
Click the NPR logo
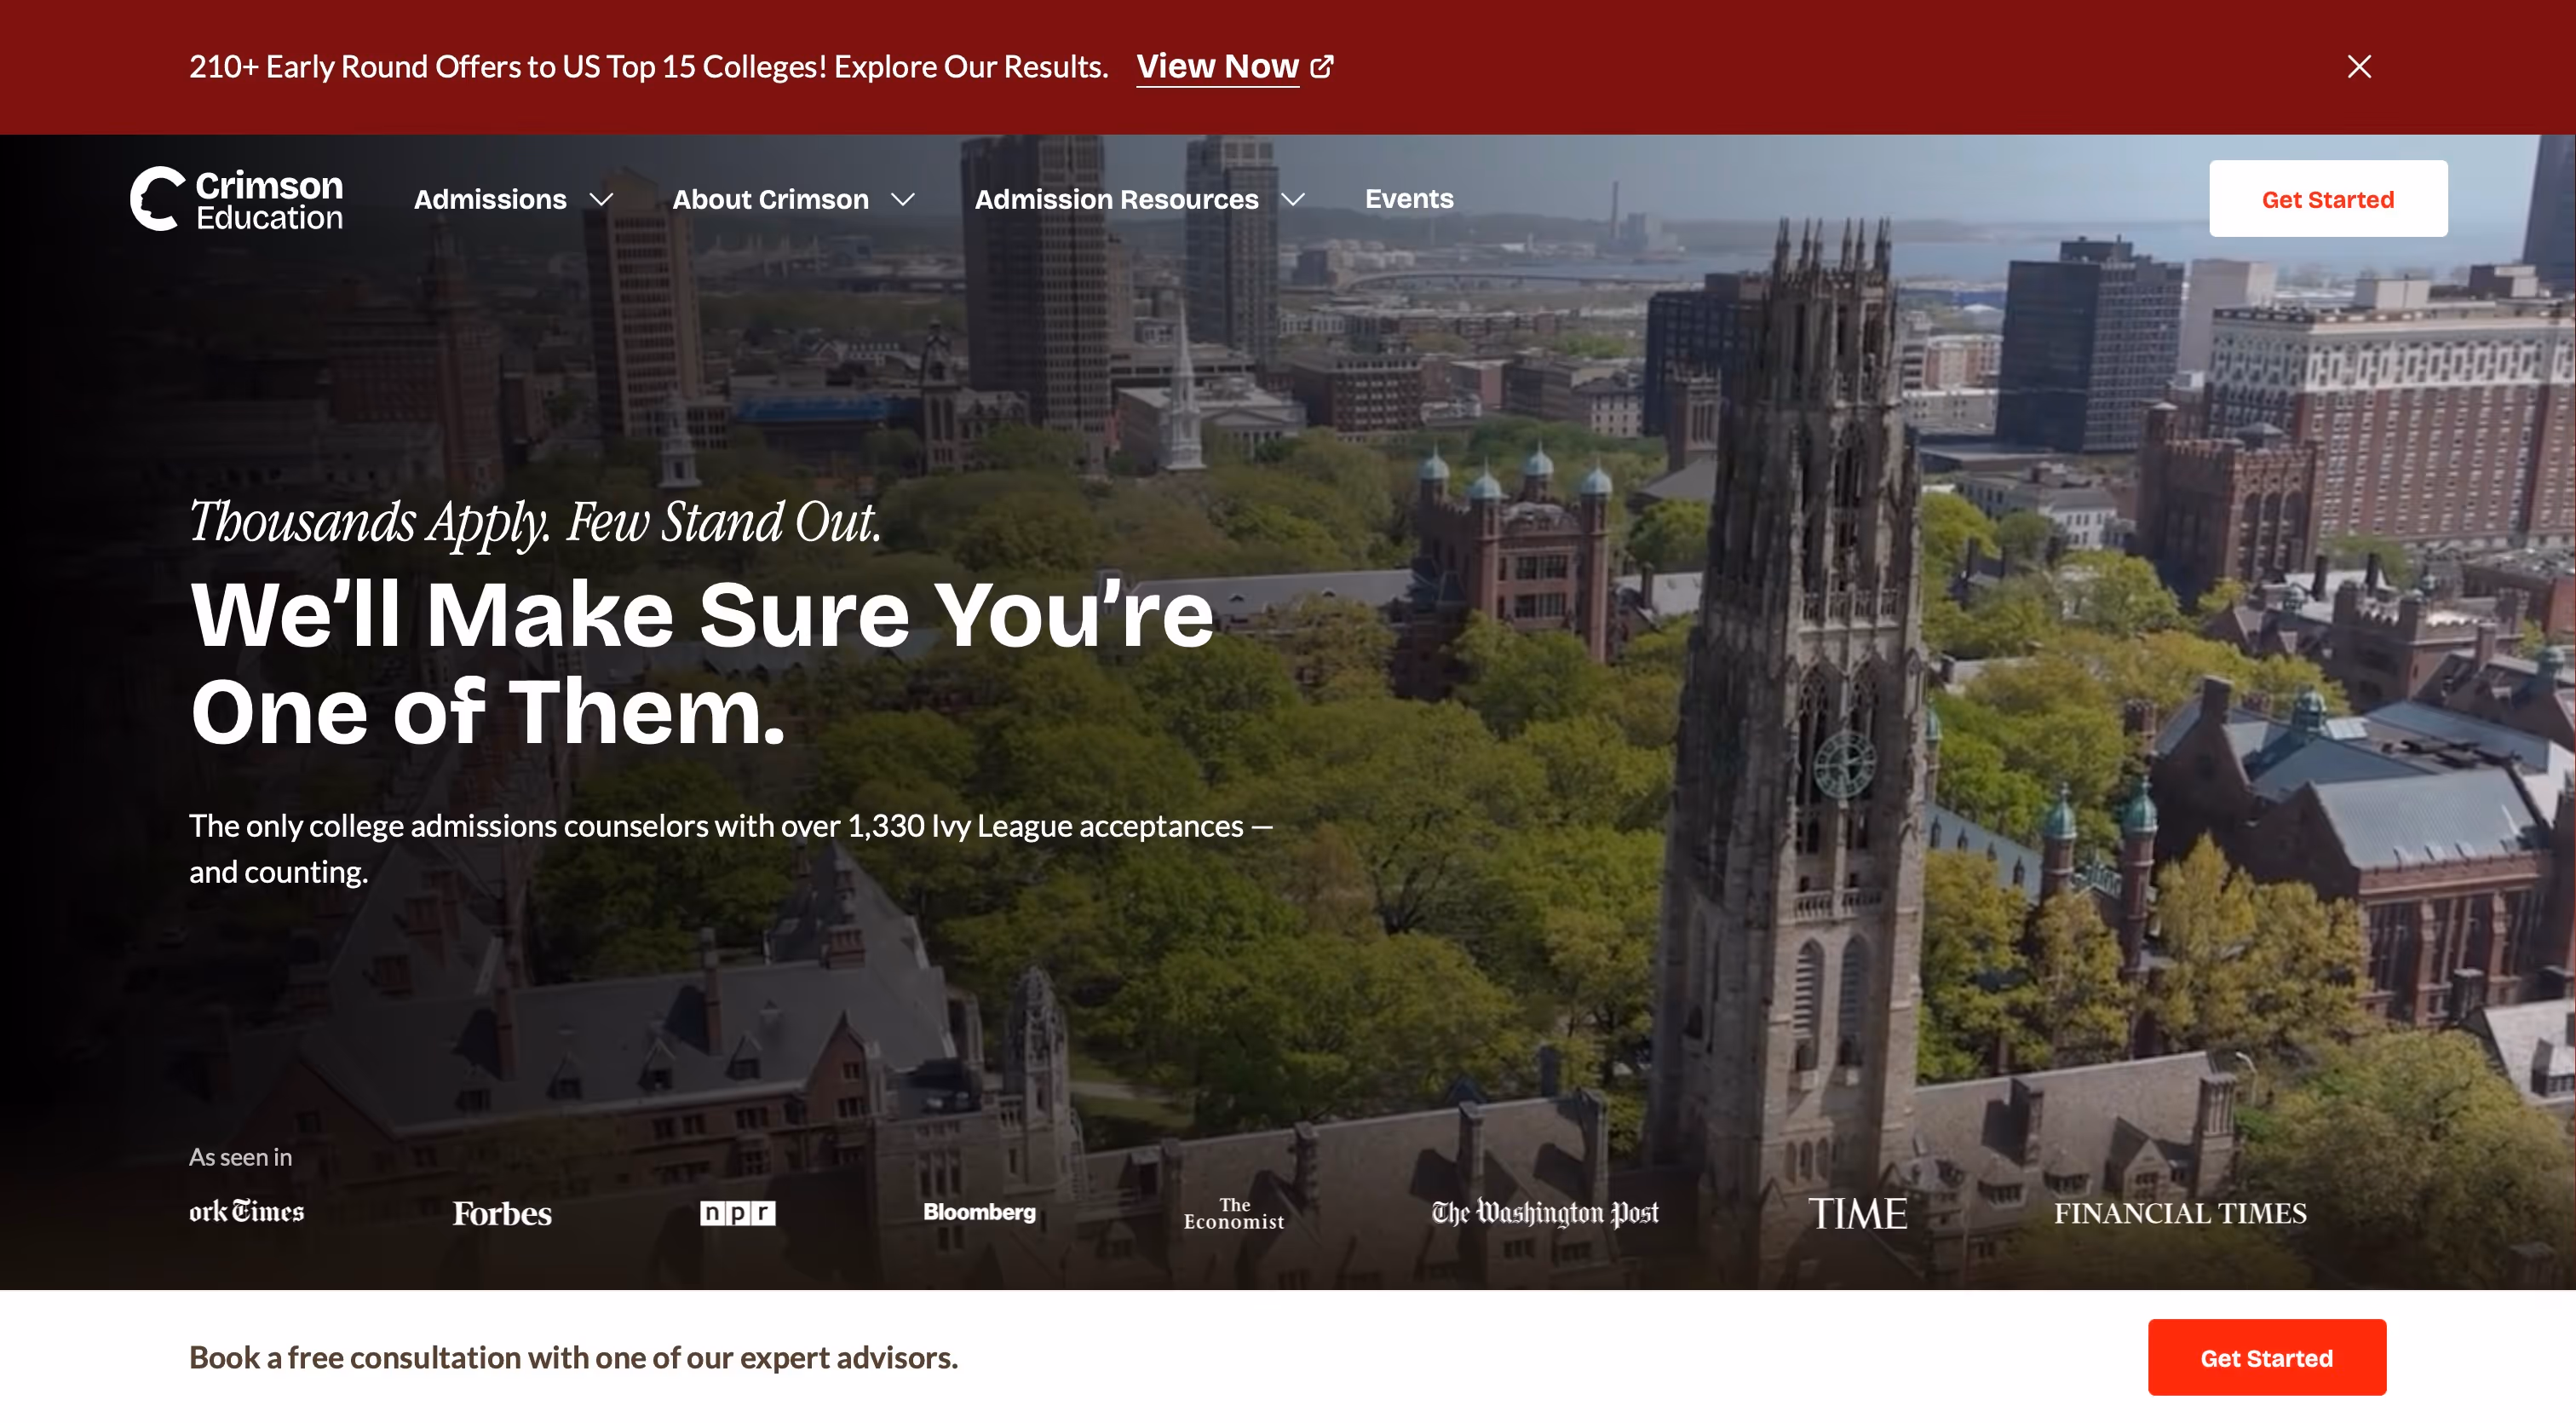point(737,1213)
